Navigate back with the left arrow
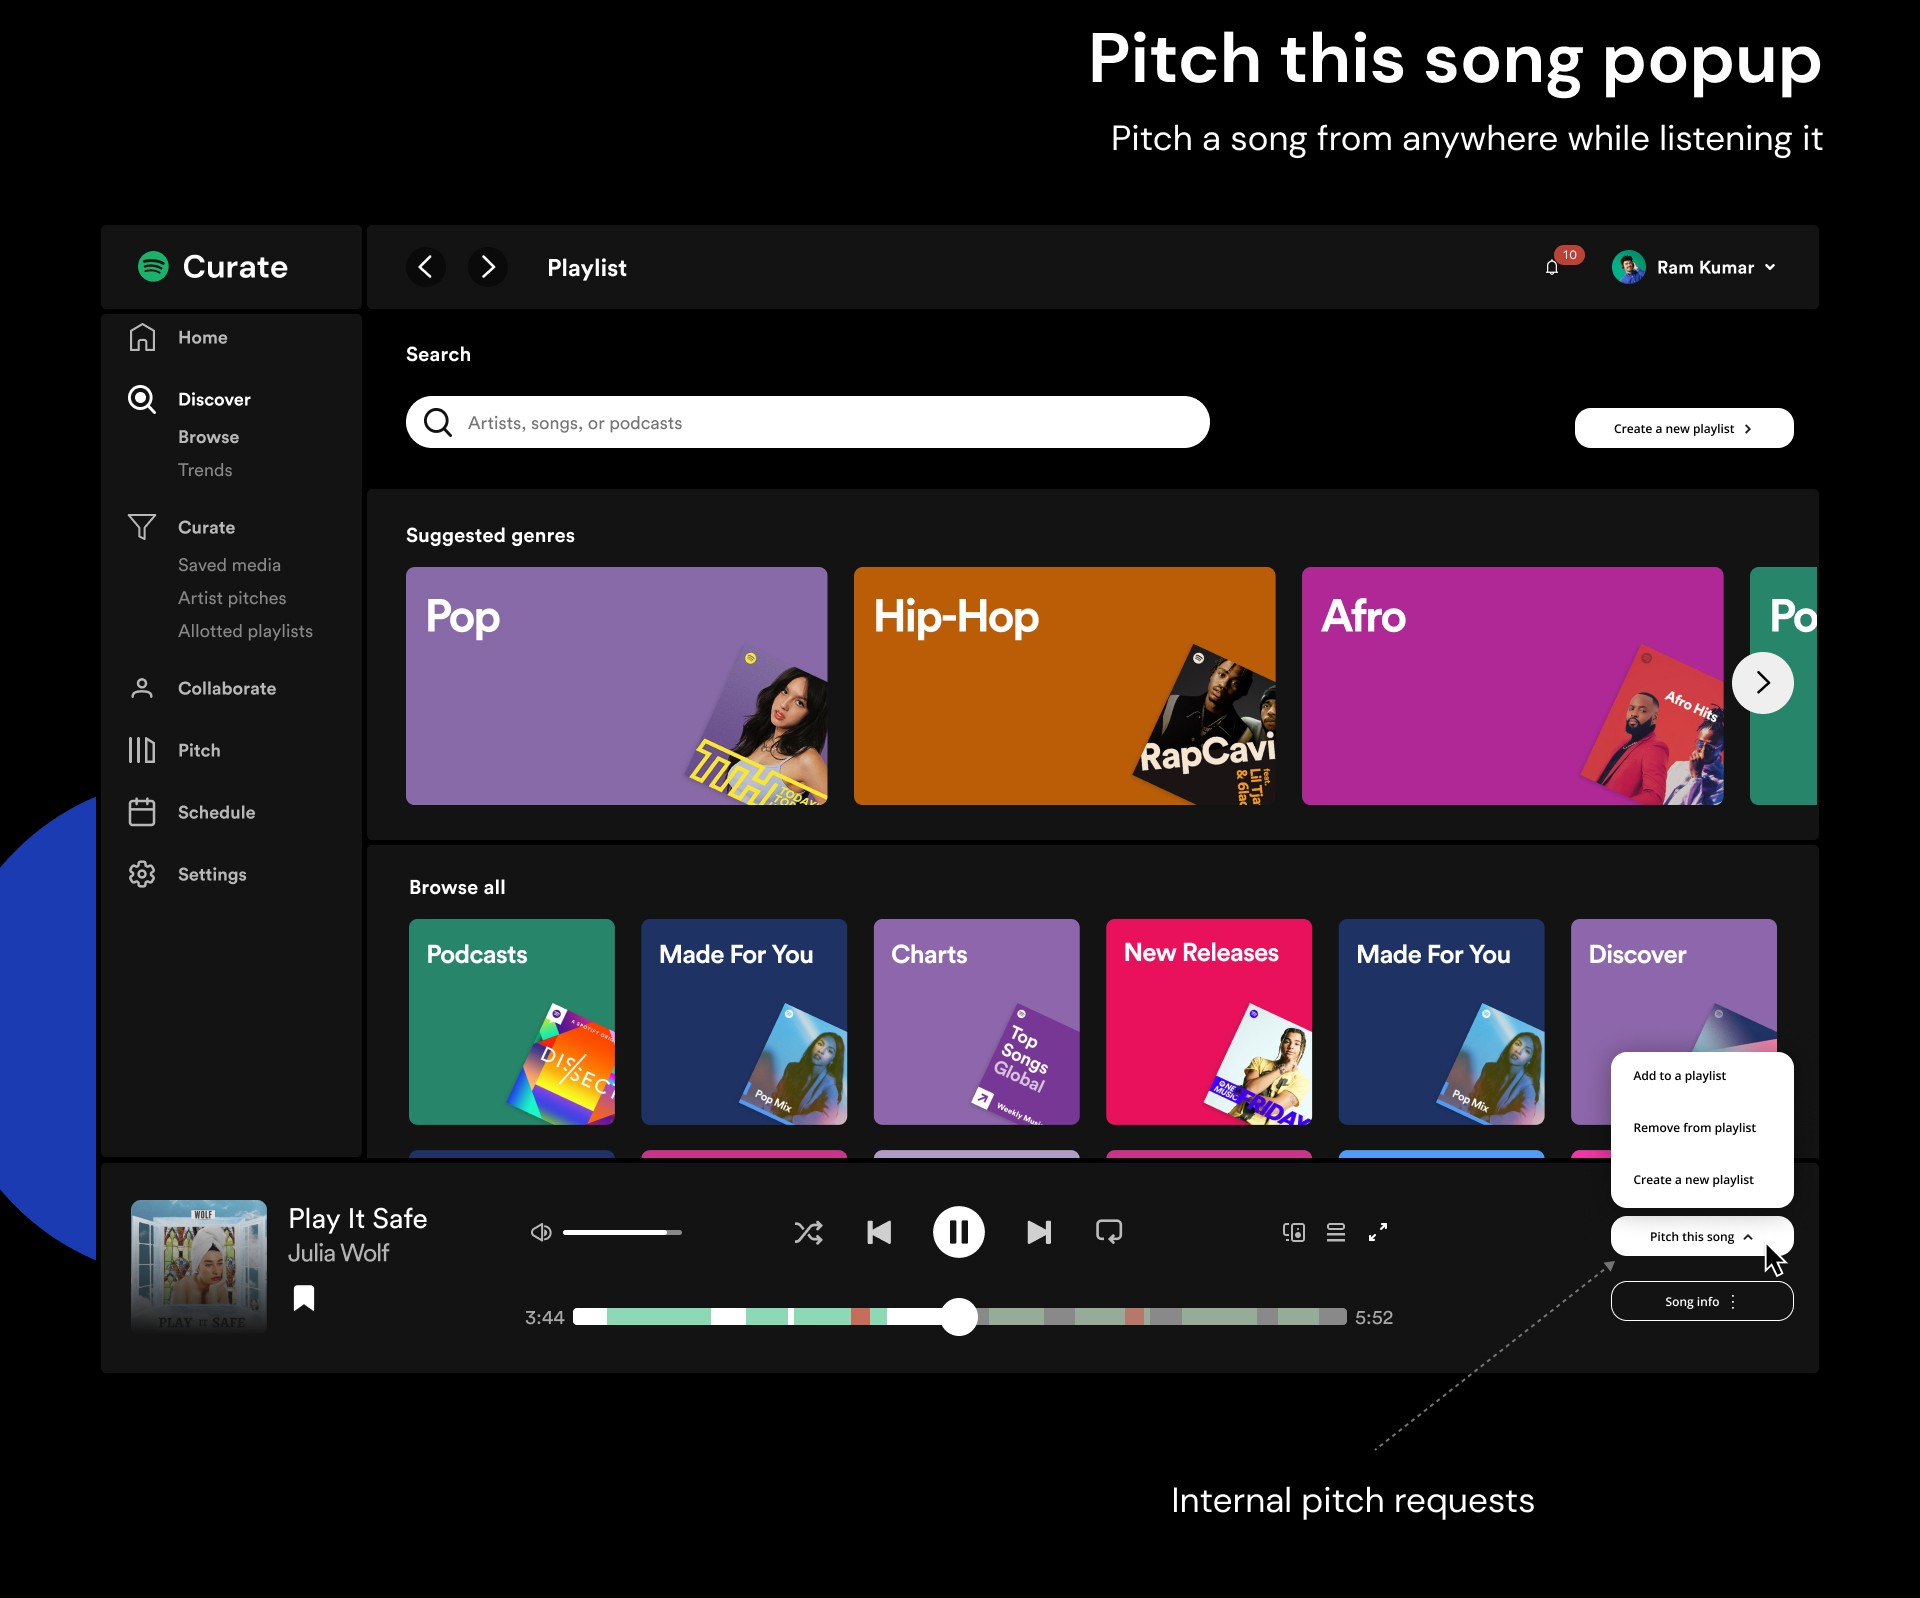The width and height of the screenshot is (1920, 1598). [x=425, y=267]
